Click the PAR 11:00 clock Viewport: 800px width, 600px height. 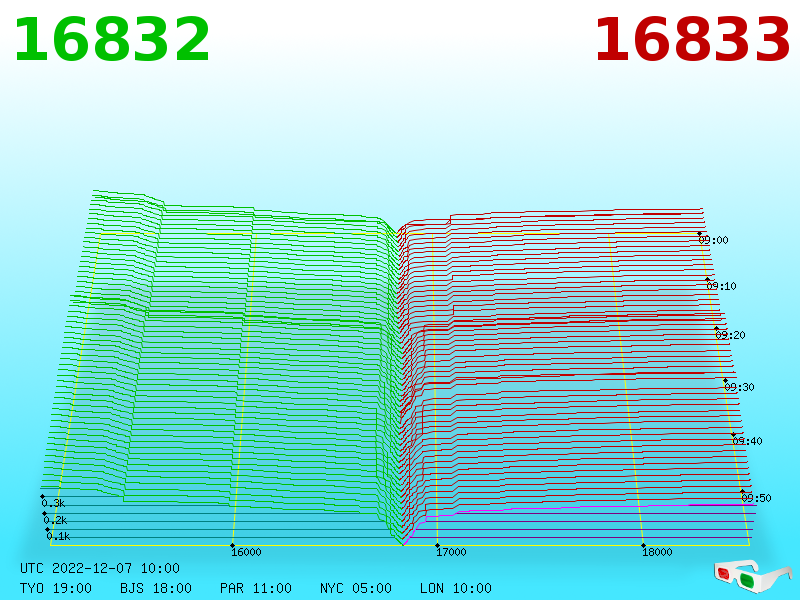[256, 588]
